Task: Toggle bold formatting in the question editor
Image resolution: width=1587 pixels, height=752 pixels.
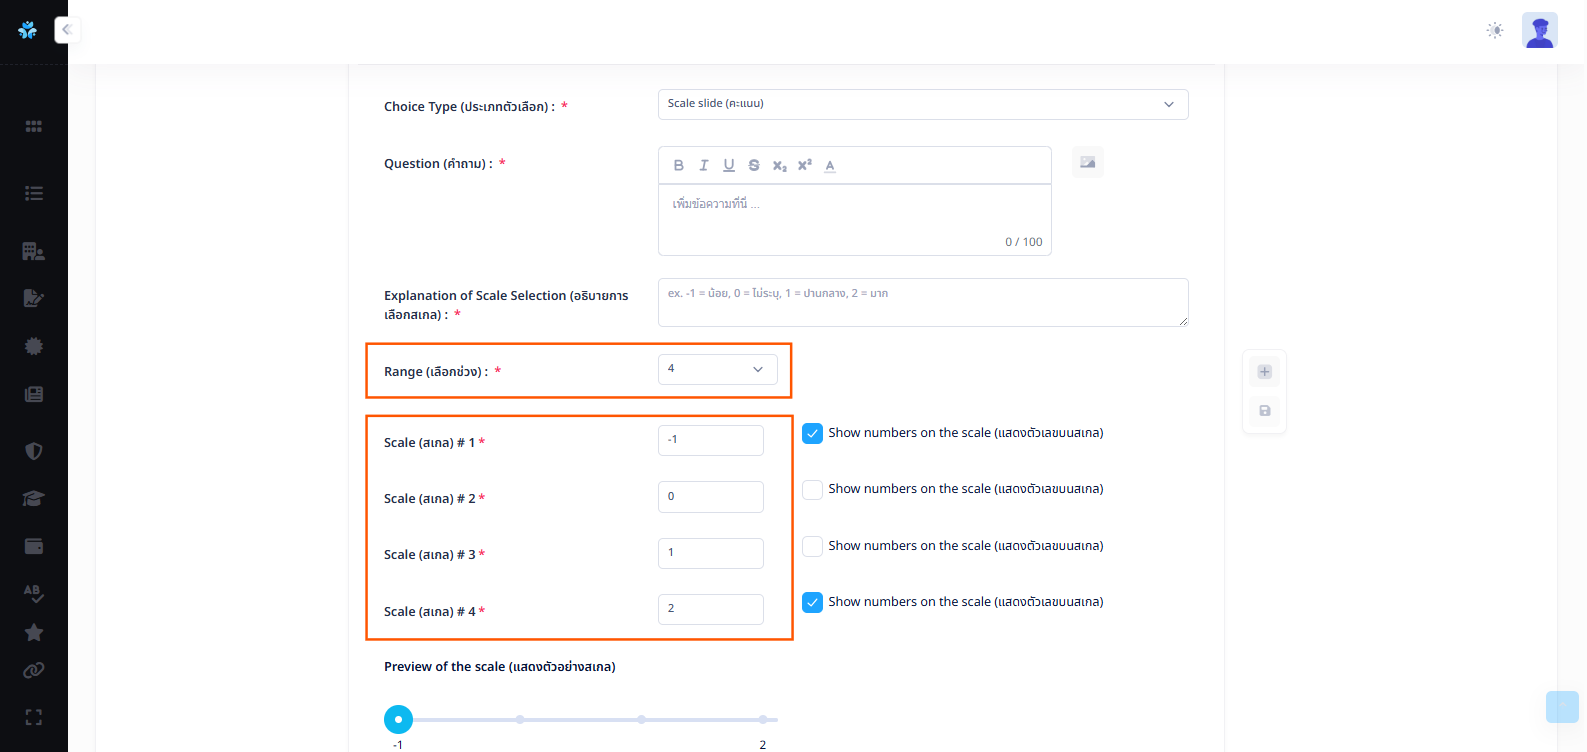Action: (679, 165)
